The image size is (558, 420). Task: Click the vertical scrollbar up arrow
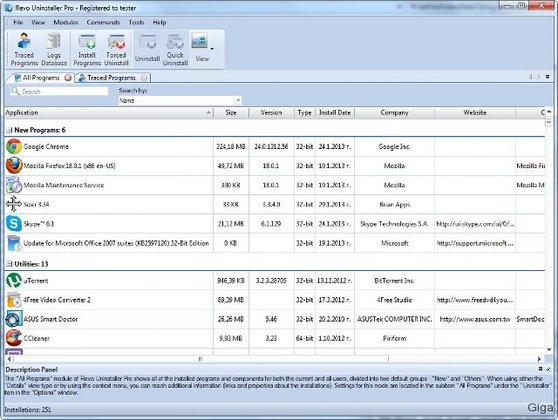coord(549,112)
